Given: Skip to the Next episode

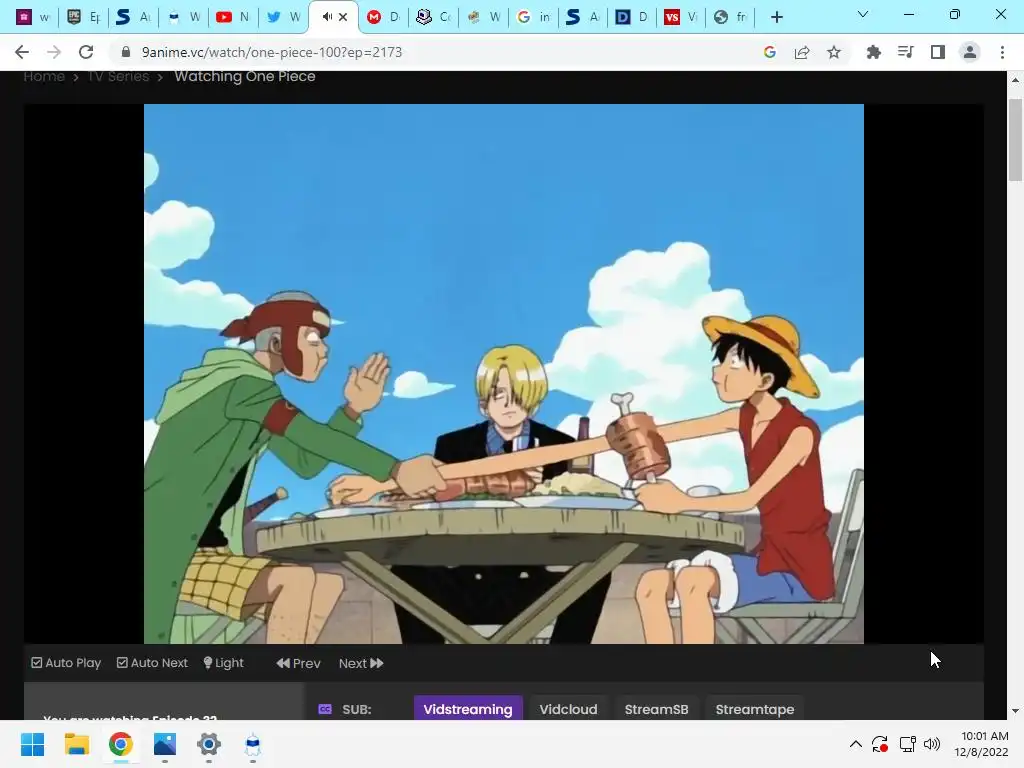Looking at the screenshot, I should 361,664.
